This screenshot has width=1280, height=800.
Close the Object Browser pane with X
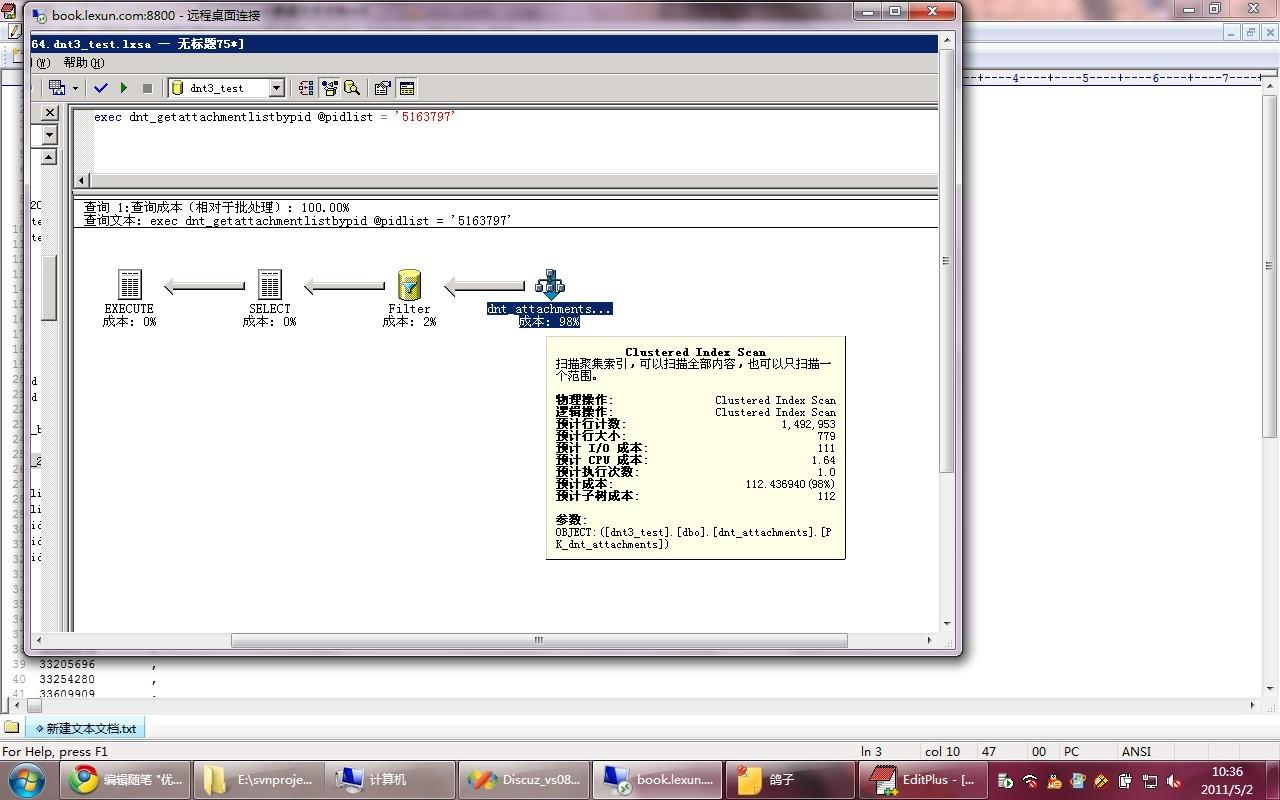(x=50, y=113)
